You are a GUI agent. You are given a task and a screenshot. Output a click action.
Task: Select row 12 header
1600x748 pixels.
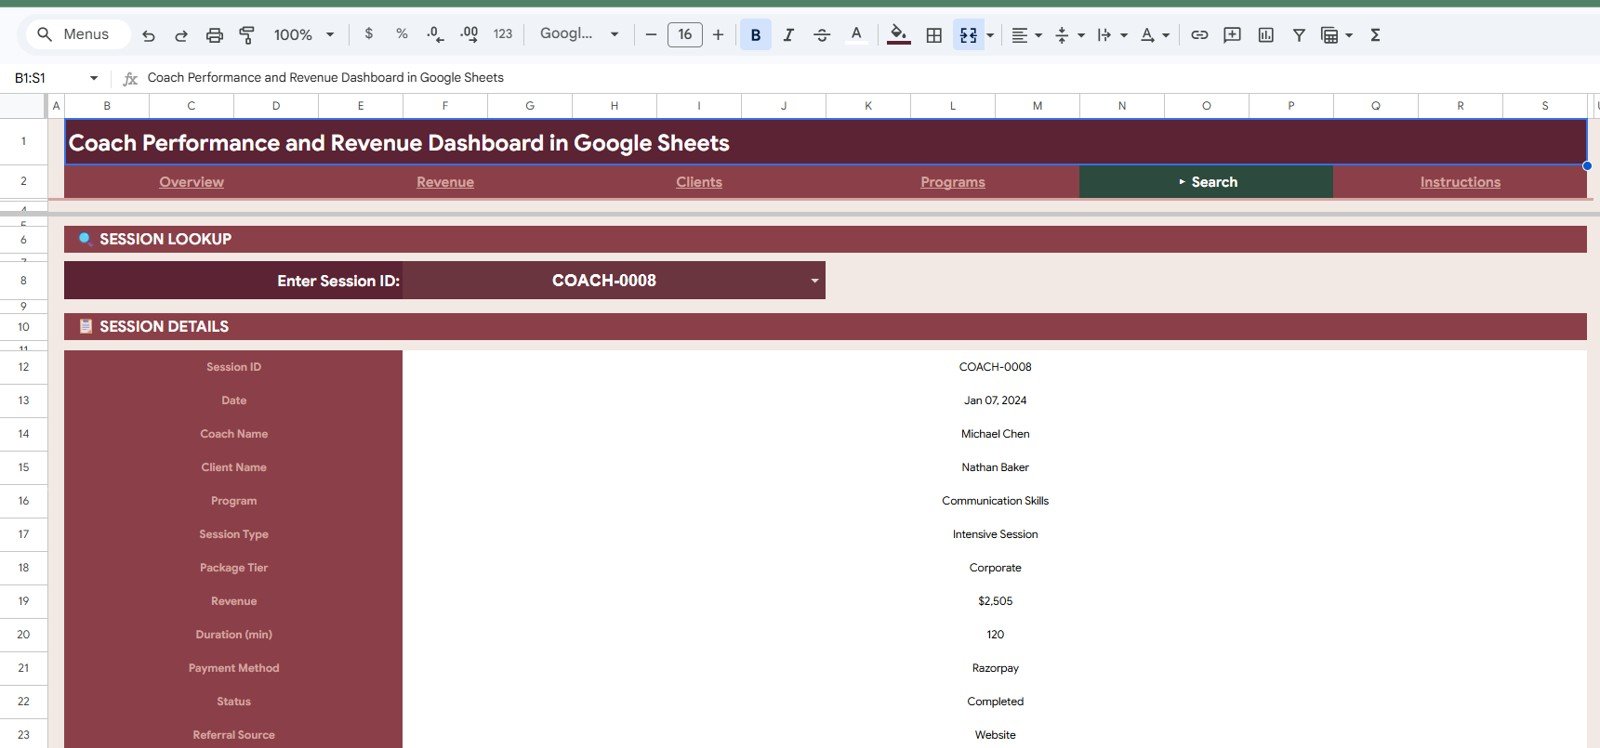click(x=23, y=367)
